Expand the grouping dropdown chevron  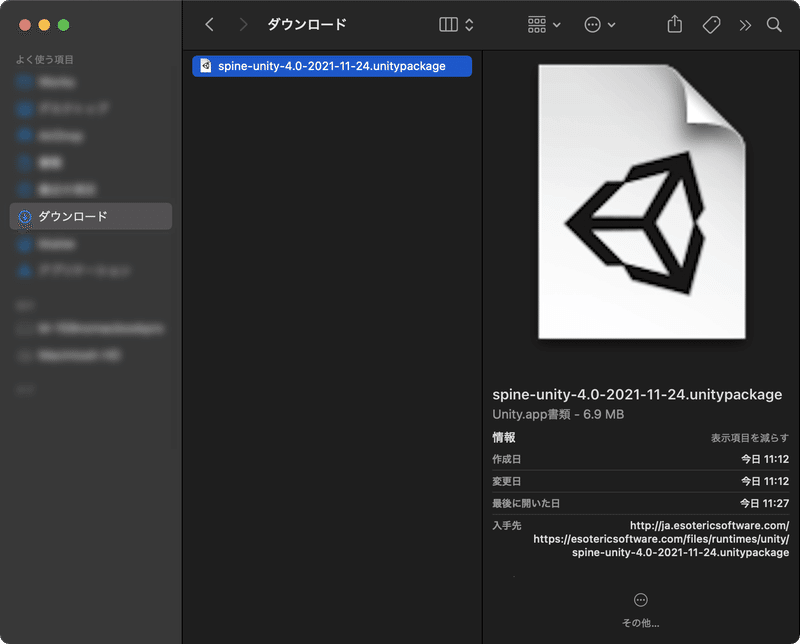pyautogui.click(x=557, y=25)
